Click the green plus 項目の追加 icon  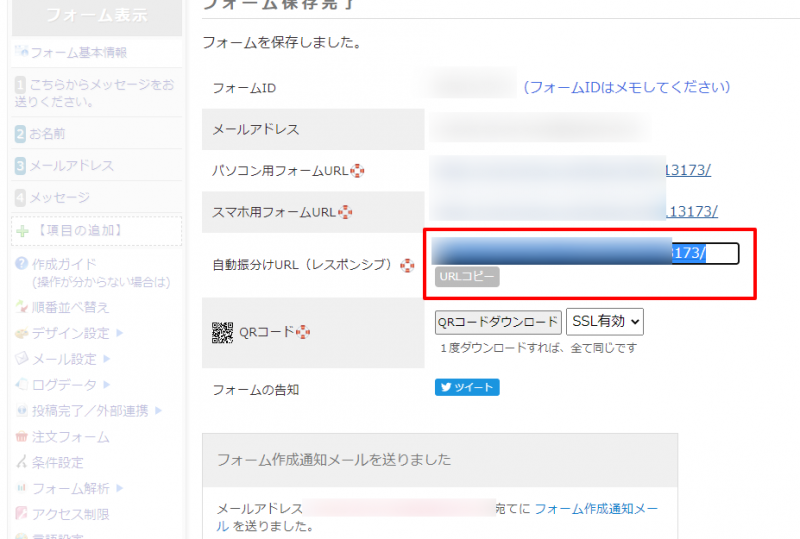click(x=22, y=231)
